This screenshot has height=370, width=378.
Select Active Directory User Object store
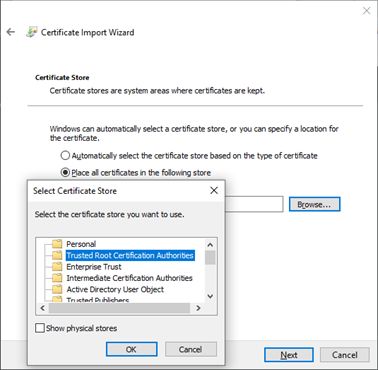pos(115,289)
